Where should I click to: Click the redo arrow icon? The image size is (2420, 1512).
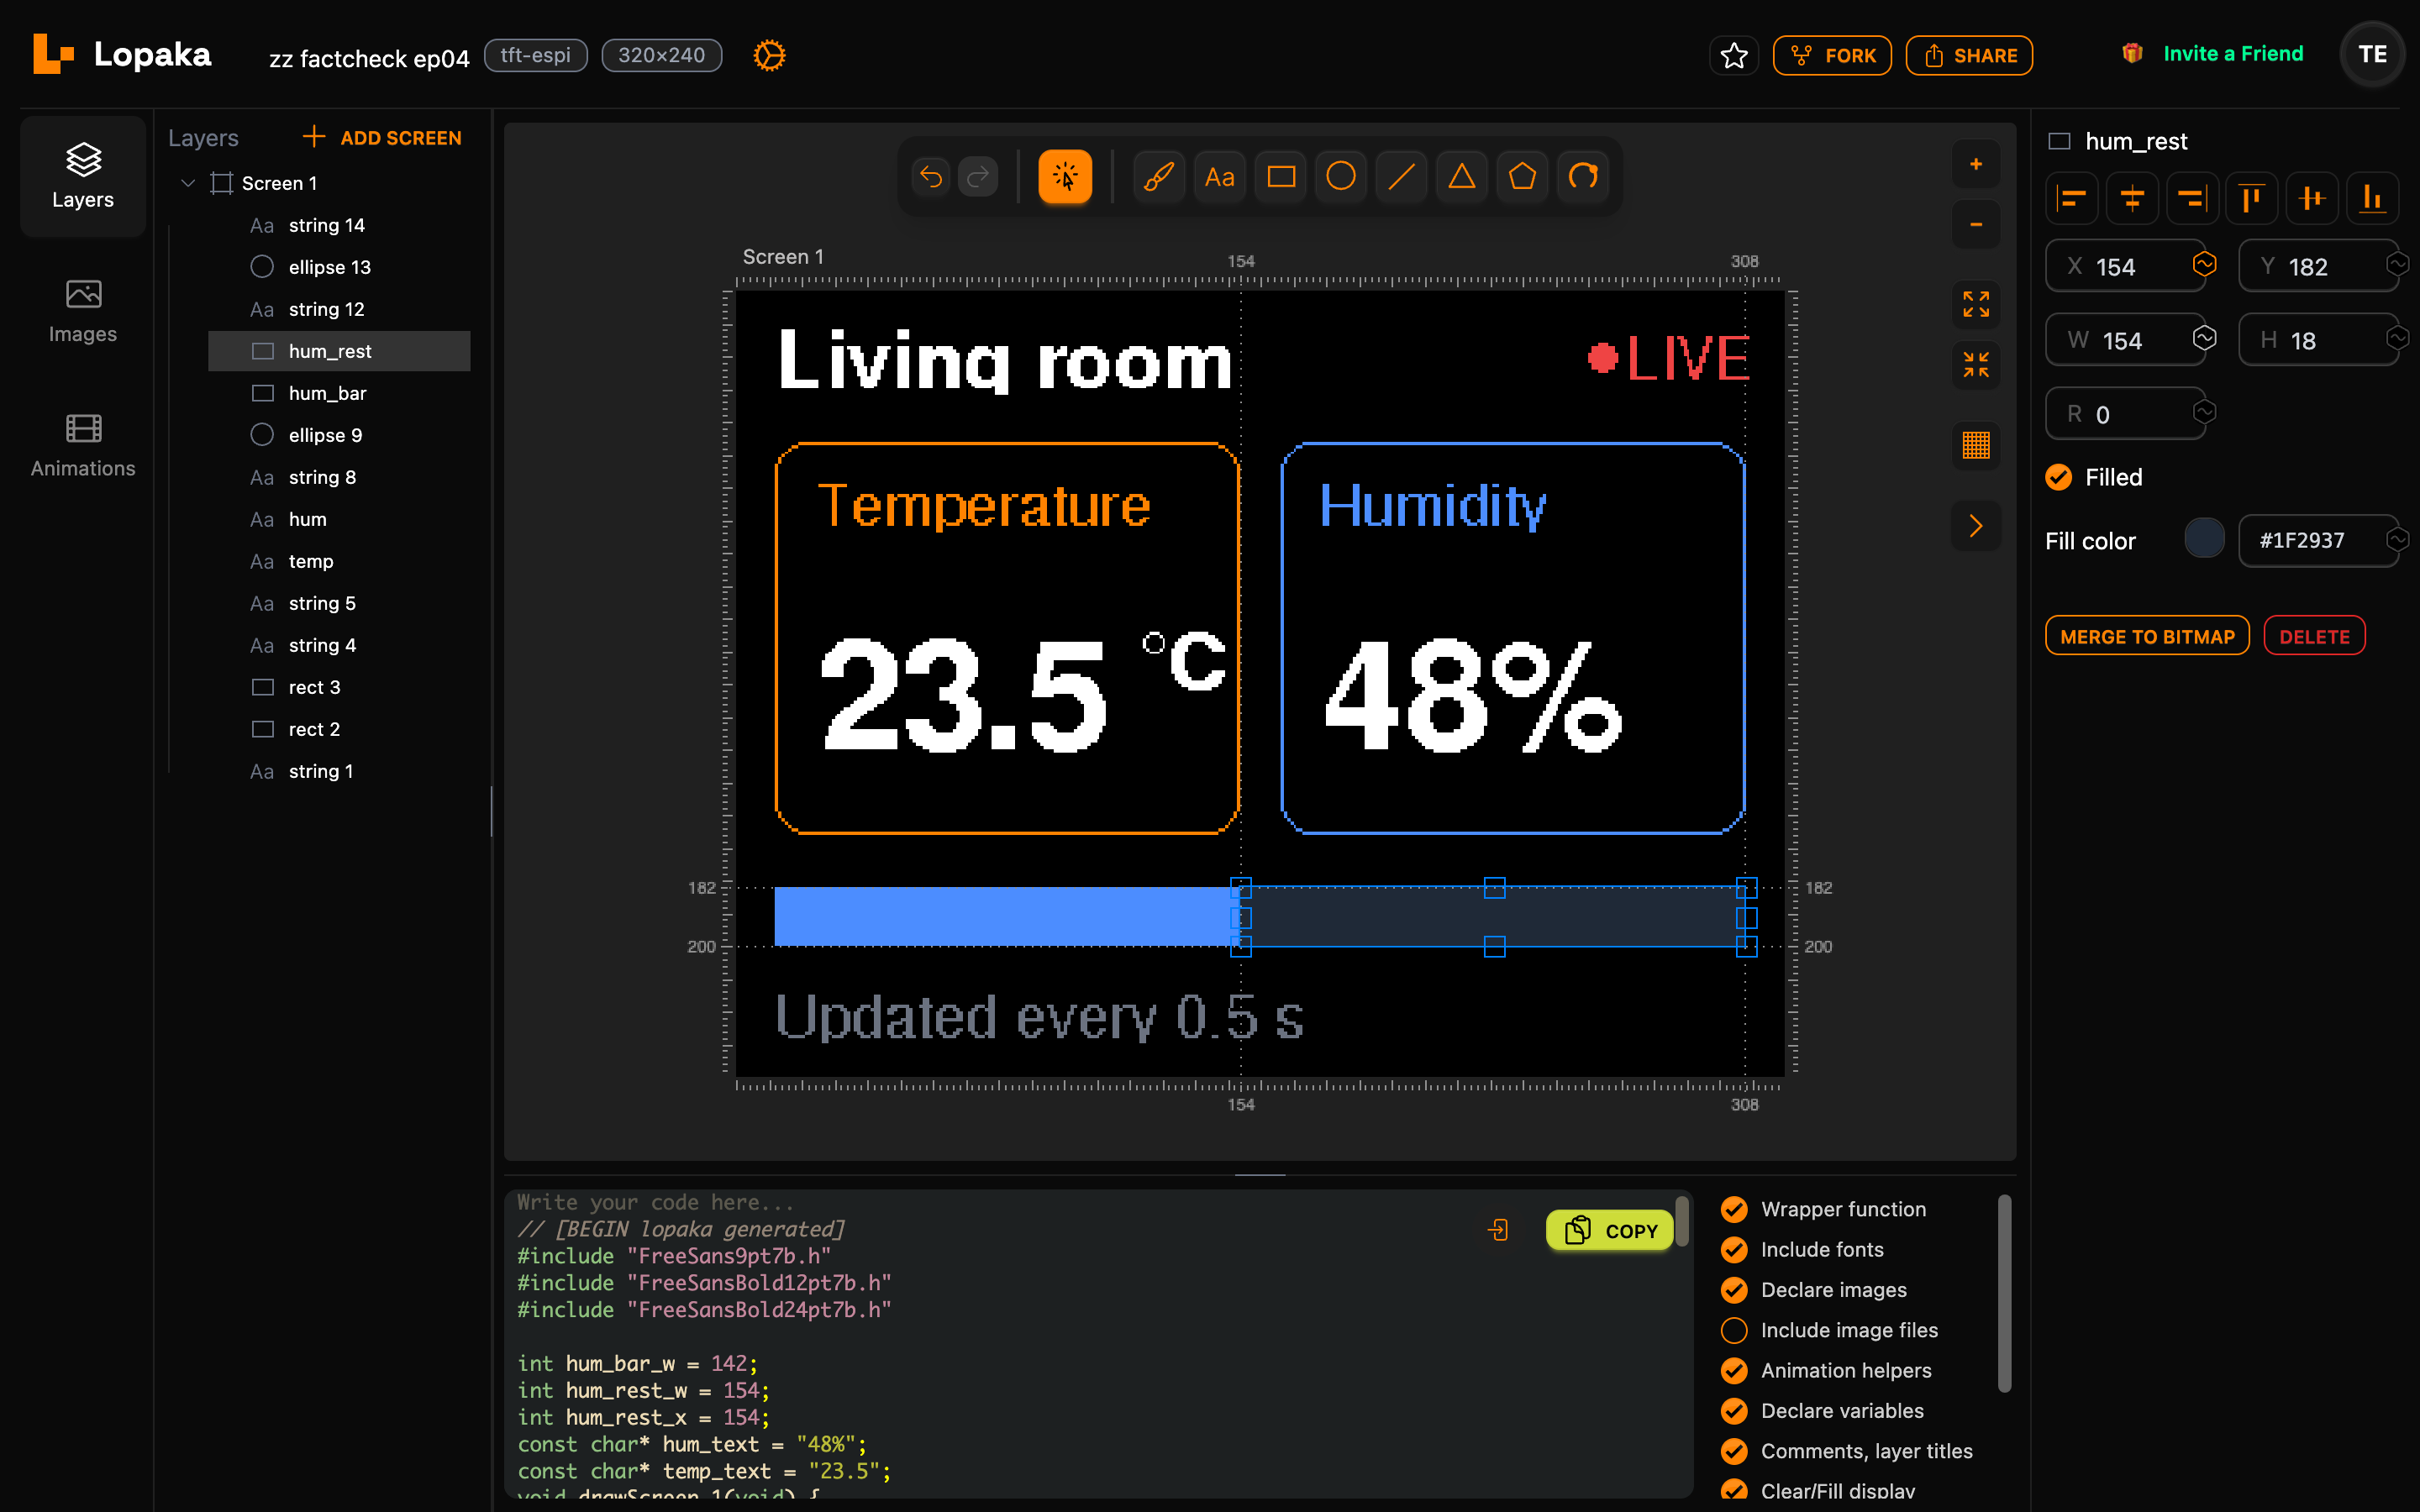click(978, 177)
